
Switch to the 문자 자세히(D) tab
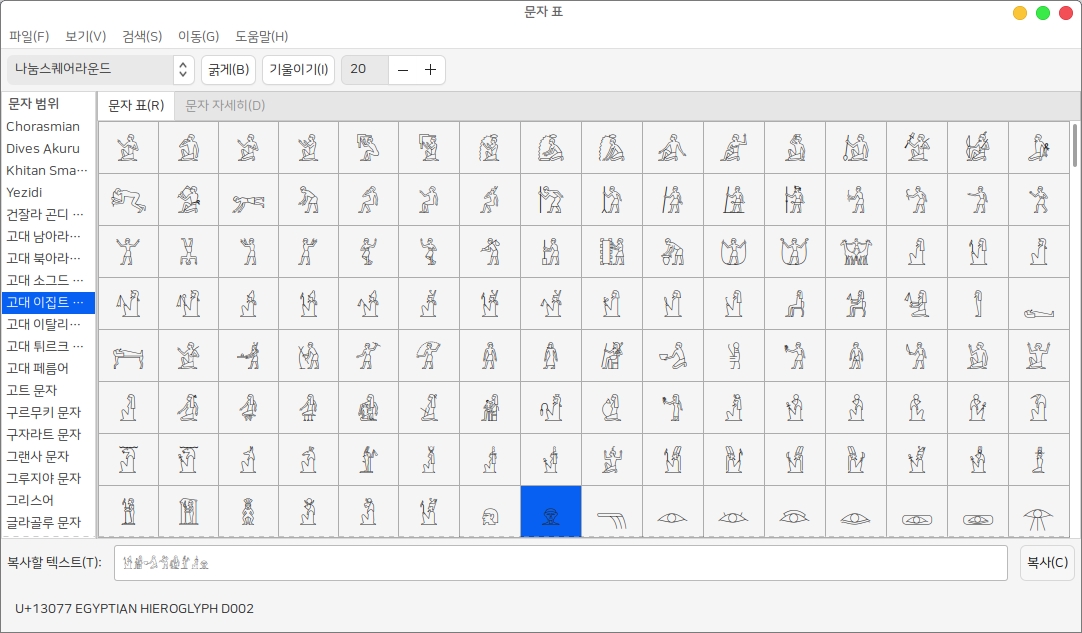pos(225,105)
